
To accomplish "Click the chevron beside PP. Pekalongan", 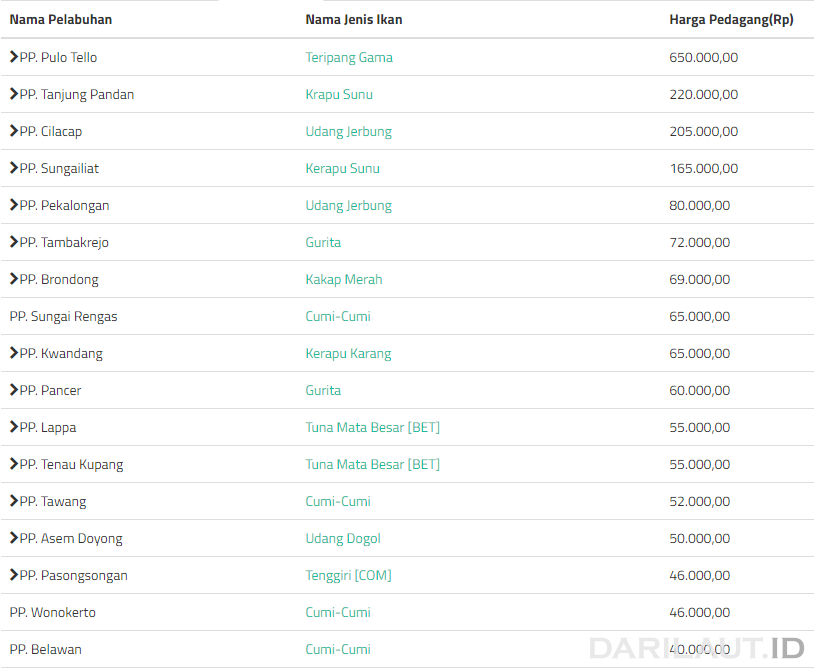I will (x=14, y=205).
